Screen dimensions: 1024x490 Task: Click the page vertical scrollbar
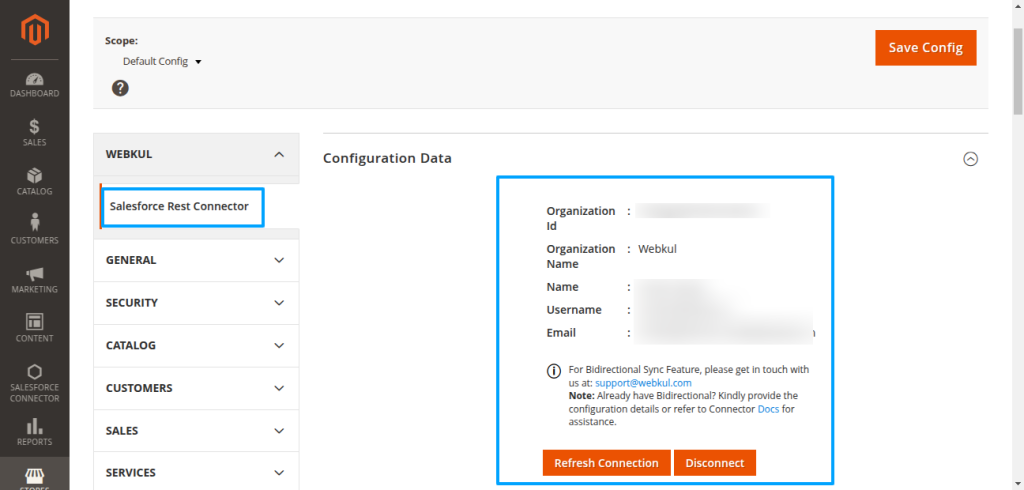pyautogui.click(x=1018, y=71)
